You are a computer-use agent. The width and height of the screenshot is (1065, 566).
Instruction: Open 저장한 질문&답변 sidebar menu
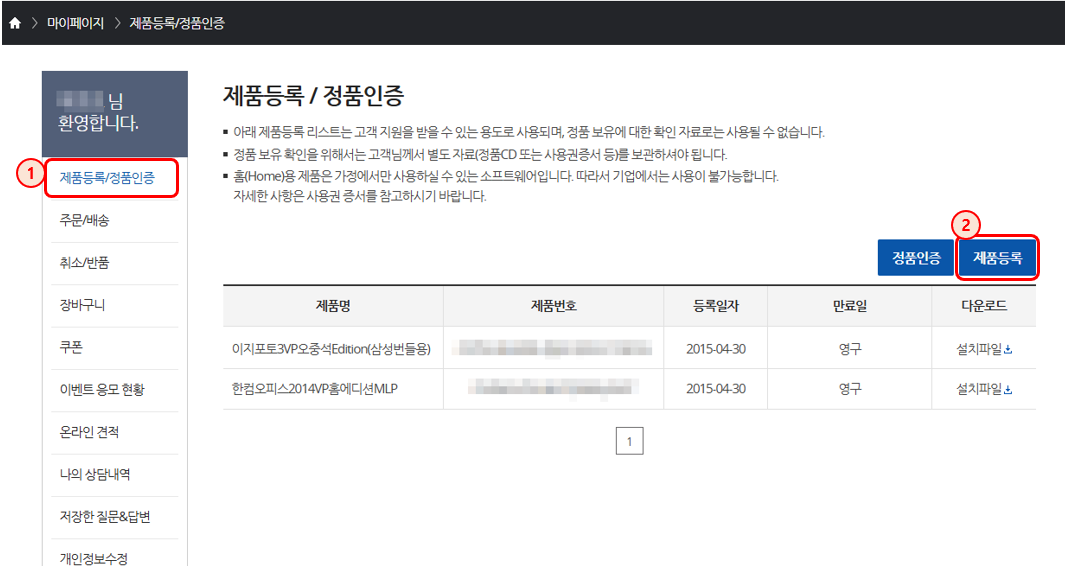click(x=105, y=516)
